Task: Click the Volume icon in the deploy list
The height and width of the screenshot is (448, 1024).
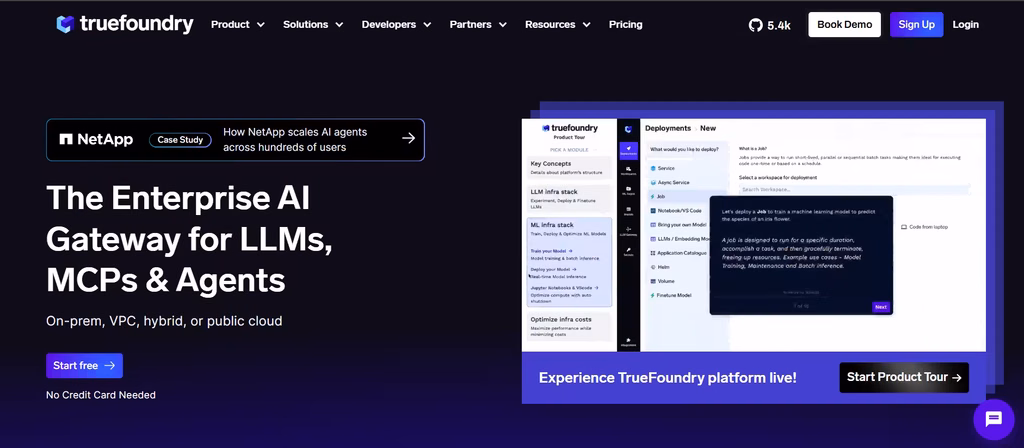Action: point(652,281)
